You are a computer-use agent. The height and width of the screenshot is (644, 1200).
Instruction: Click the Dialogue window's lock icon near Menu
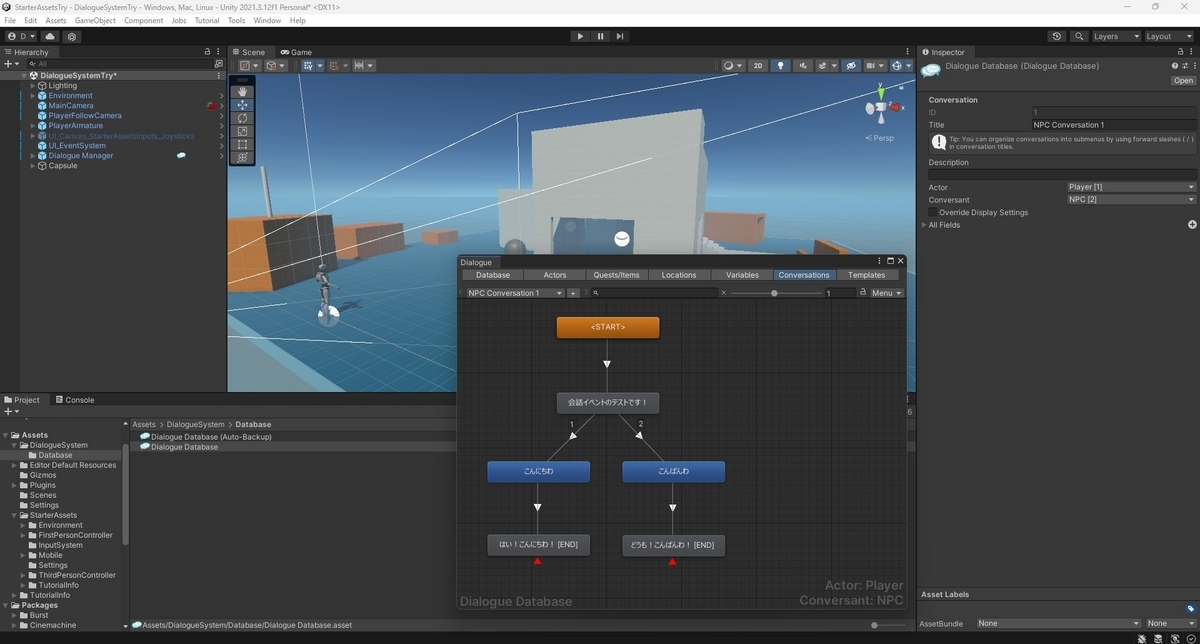pos(861,292)
